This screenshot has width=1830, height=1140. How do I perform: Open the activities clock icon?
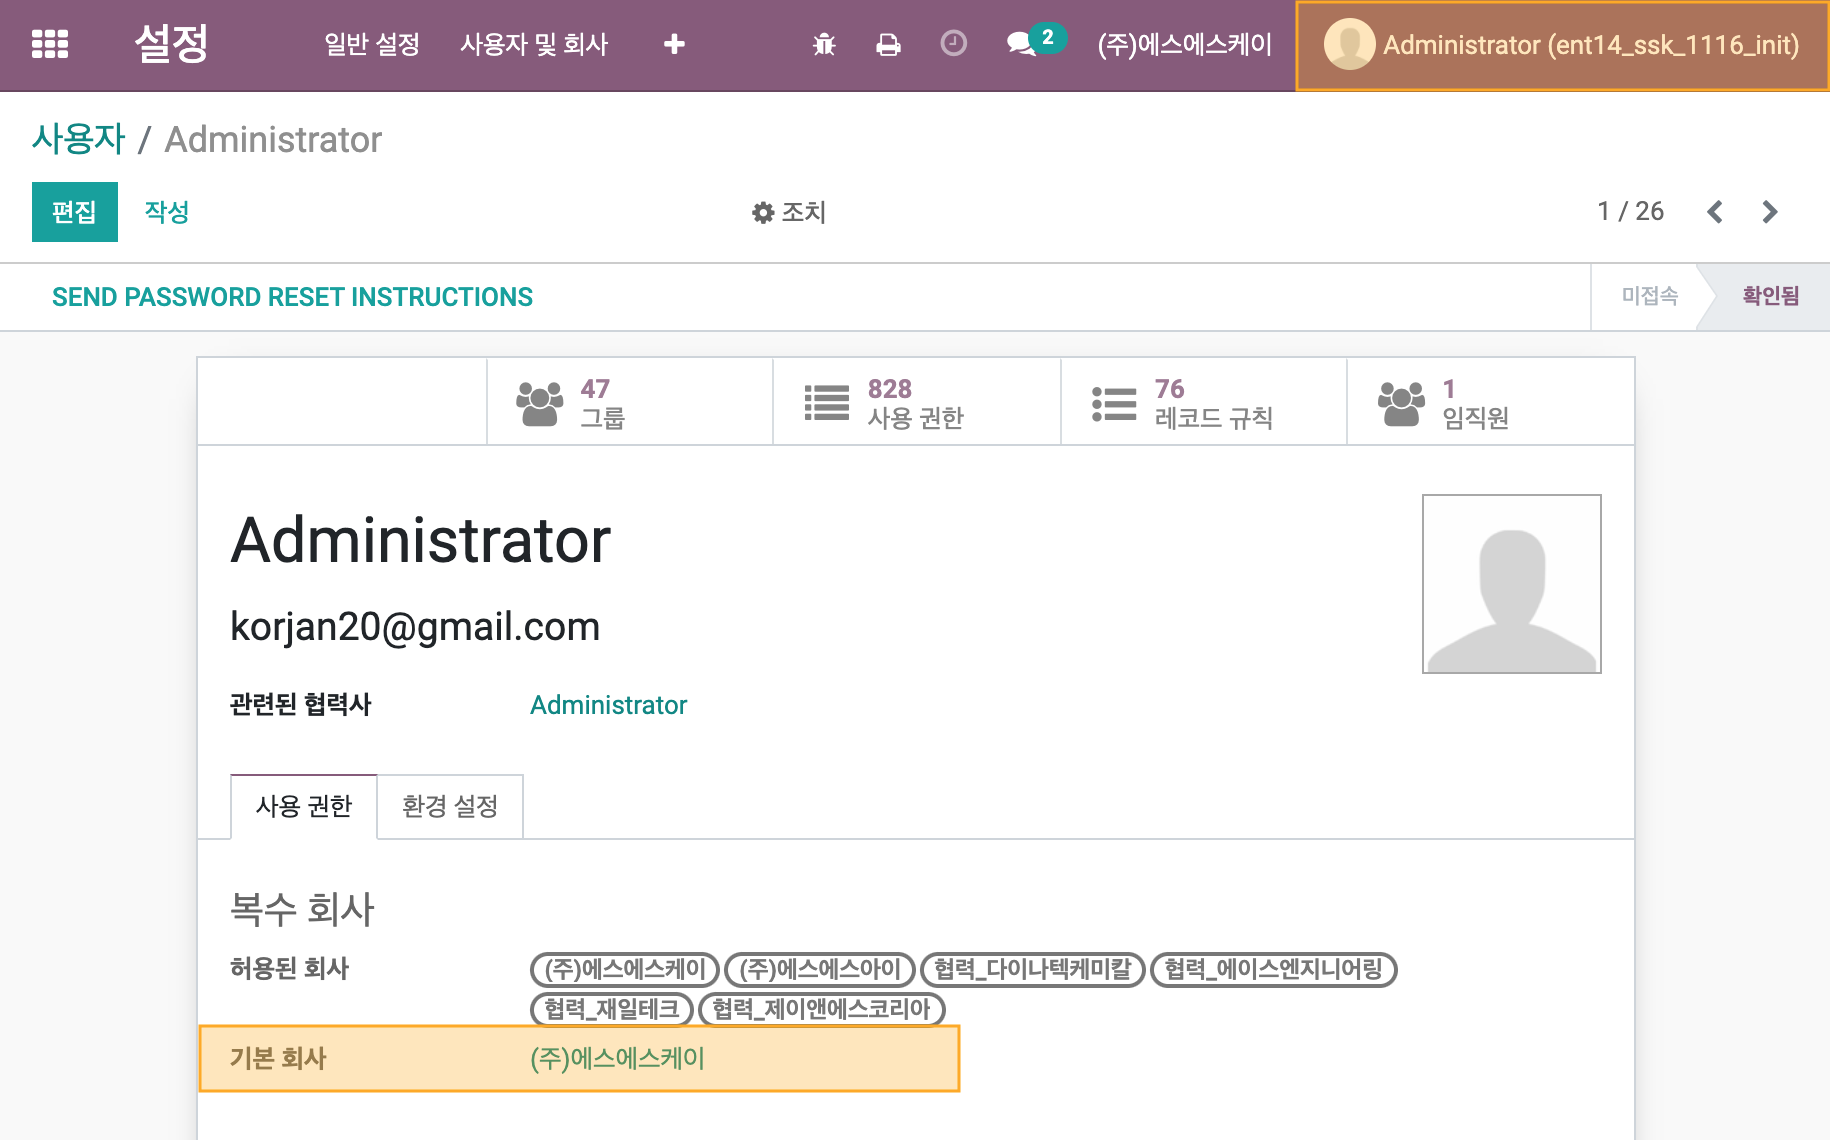[x=954, y=43]
